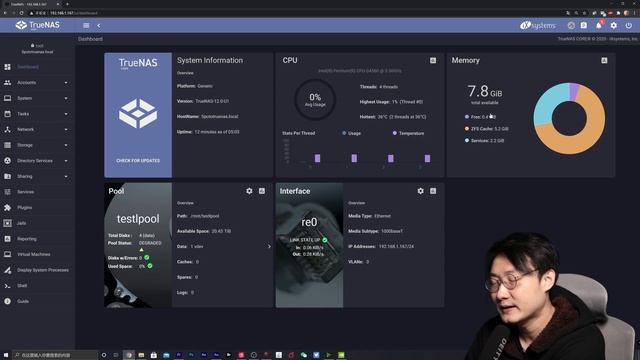Image resolution: width=640 pixels, height=360 pixels.
Task: Click the power icon in header
Action: tap(629, 25)
